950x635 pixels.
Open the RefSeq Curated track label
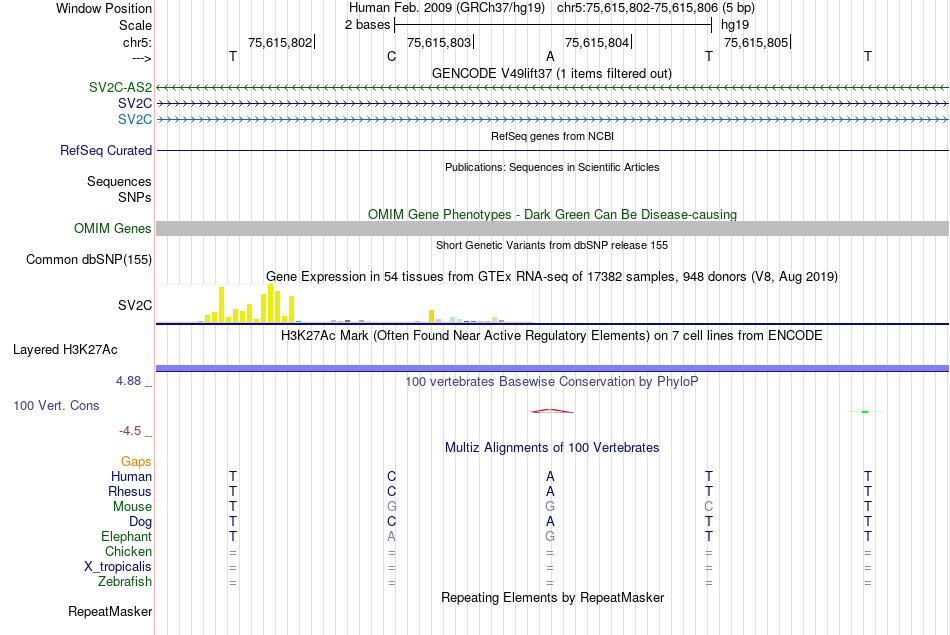point(106,150)
